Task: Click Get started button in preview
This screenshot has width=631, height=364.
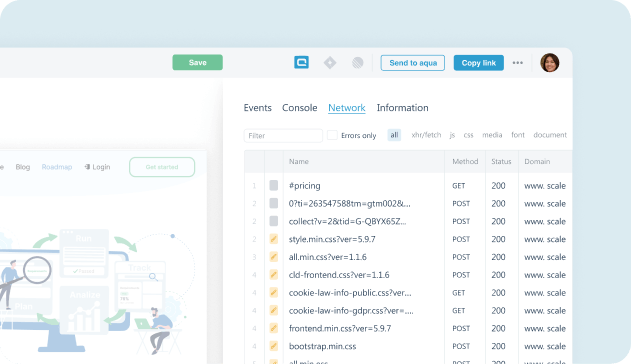Action: pos(162,167)
